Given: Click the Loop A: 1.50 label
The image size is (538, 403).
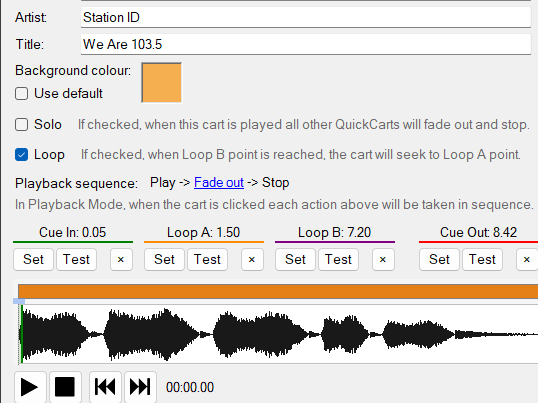Looking at the screenshot, I should pos(203,233).
